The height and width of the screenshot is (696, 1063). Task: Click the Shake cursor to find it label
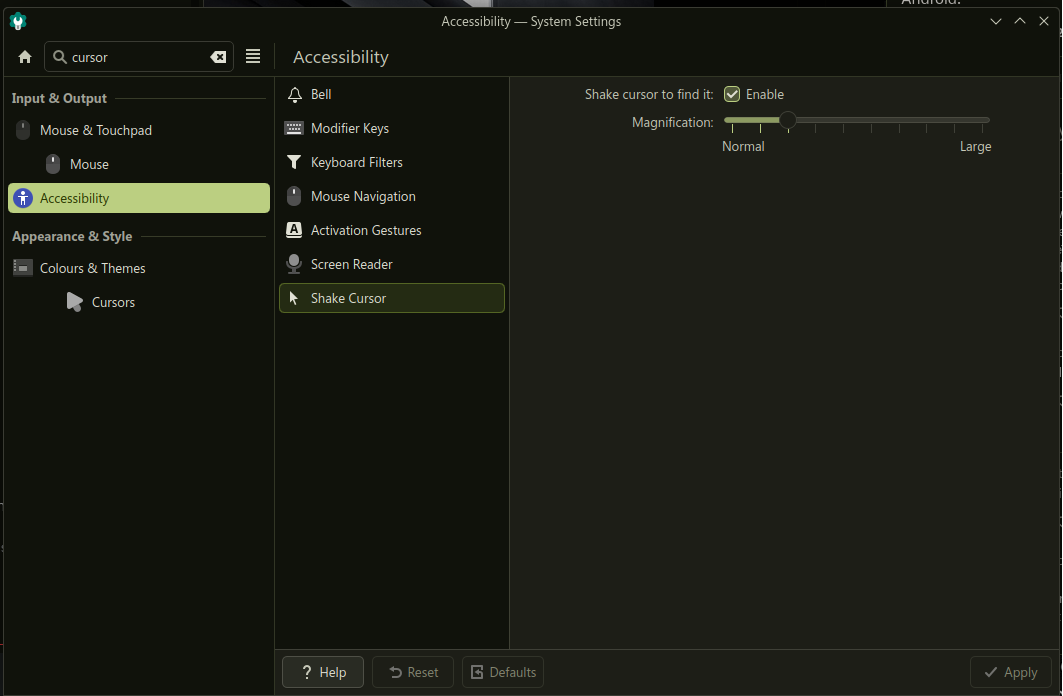649,94
